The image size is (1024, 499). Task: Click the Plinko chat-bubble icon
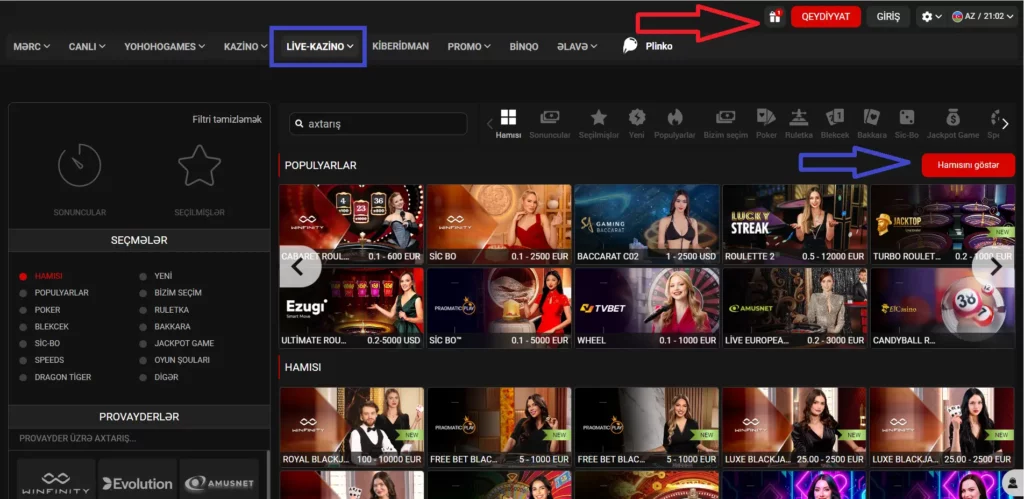(630, 46)
